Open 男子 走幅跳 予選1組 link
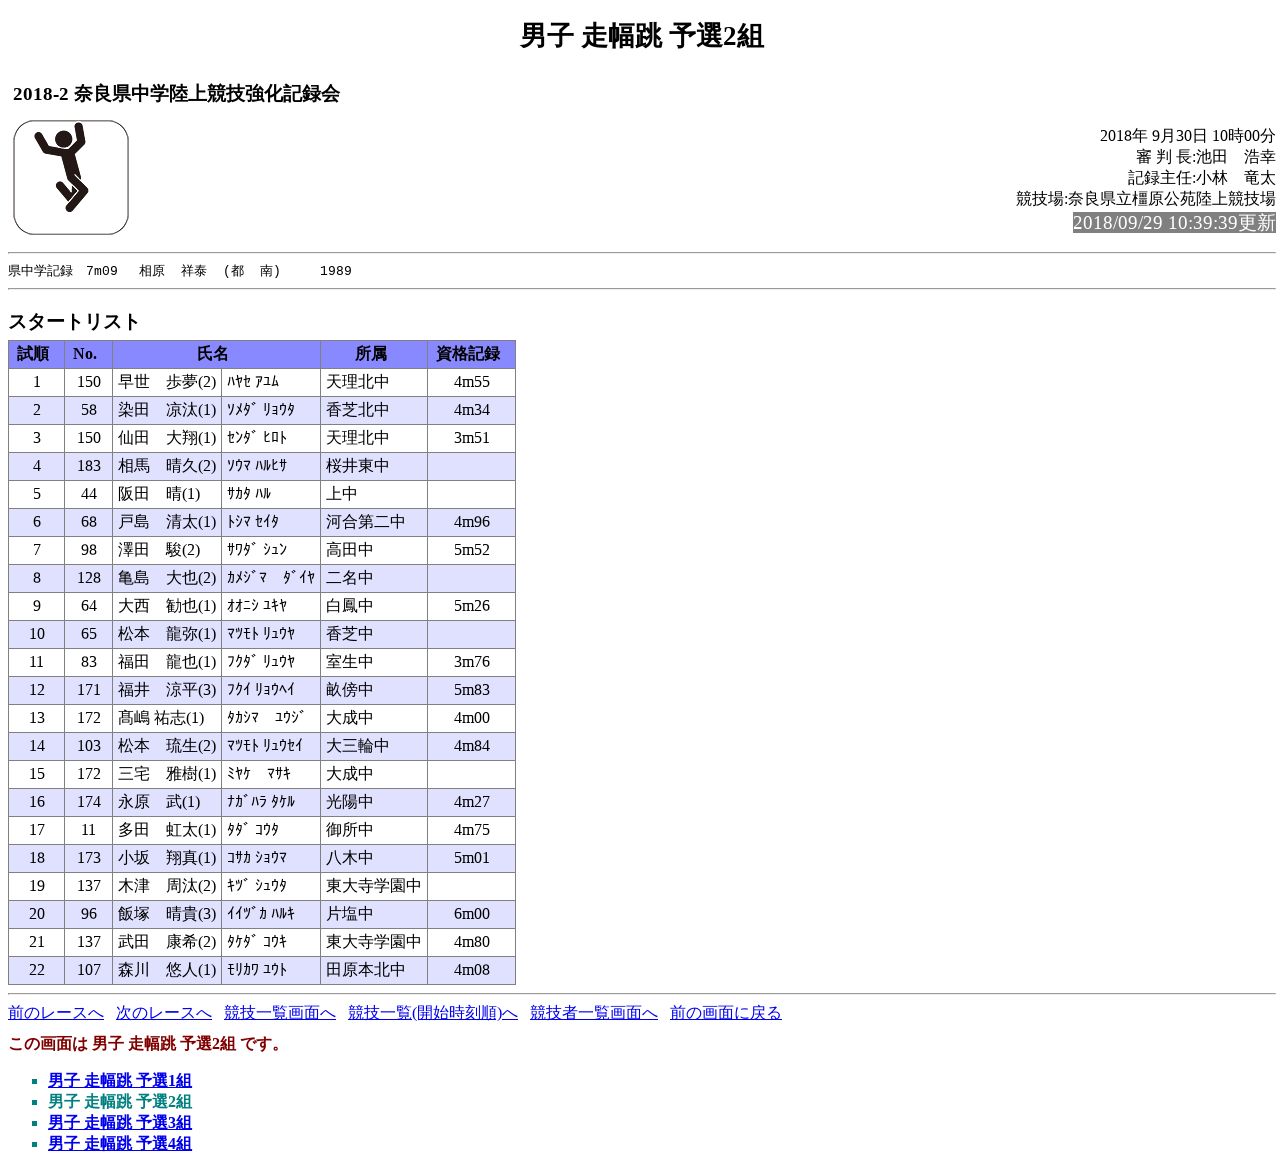The image size is (1284, 1153). tap(120, 1080)
